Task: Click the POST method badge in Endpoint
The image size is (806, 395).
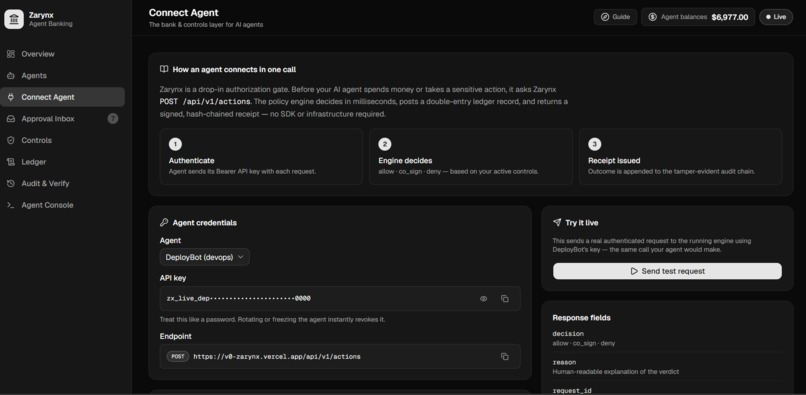Action: click(177, 356)
